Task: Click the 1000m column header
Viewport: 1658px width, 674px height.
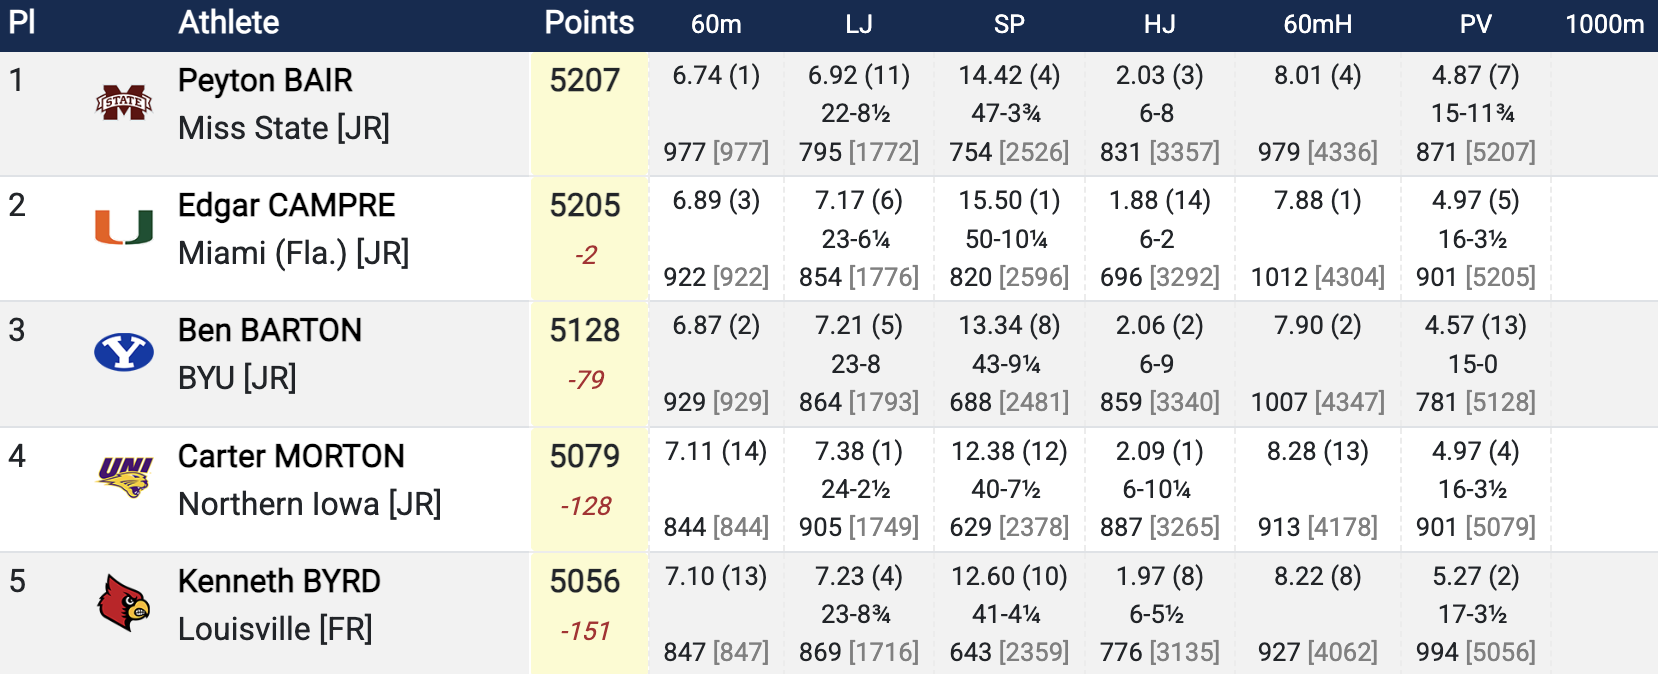Action: [x=1604, y=24]
